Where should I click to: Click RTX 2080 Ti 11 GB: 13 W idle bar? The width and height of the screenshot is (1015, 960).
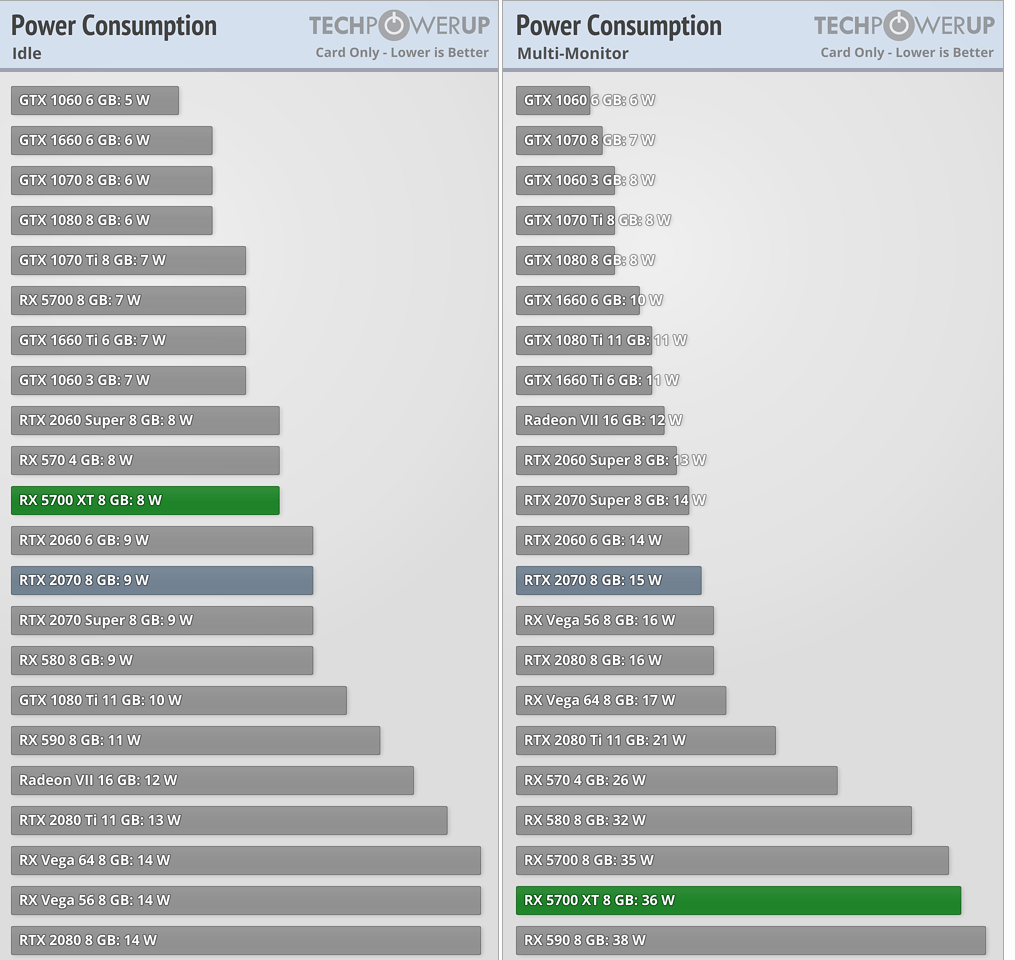(229, 820)
